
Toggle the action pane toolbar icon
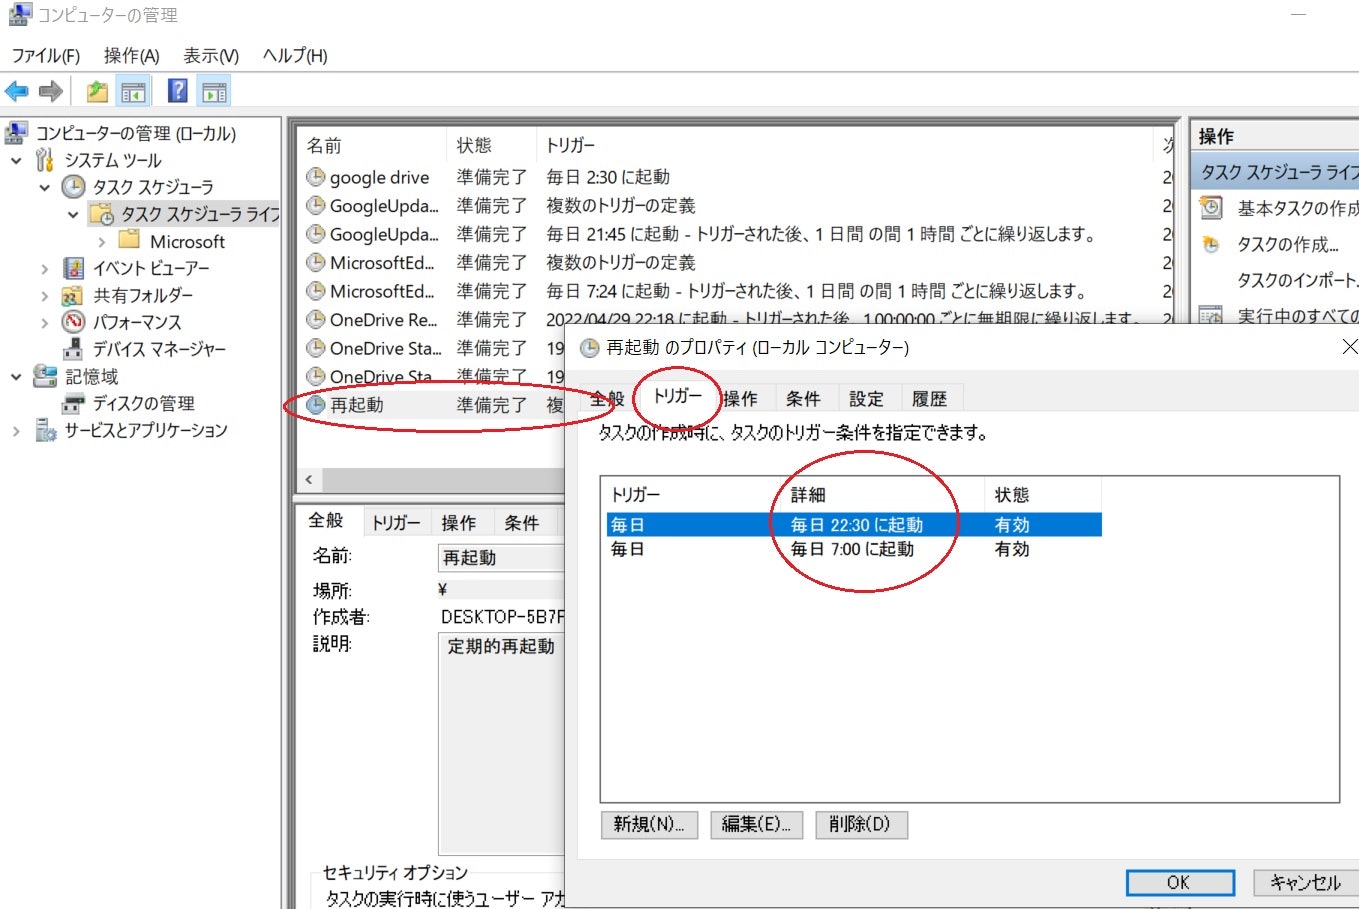214,92
